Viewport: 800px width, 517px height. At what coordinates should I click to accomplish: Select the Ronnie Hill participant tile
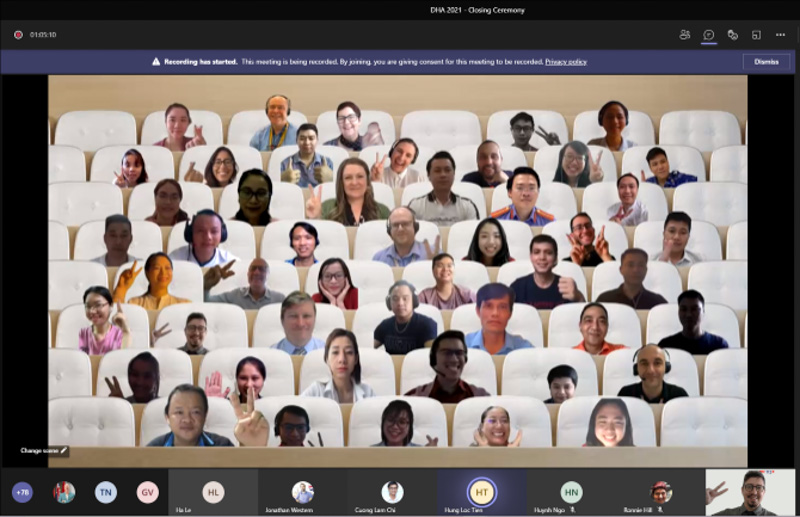tap(661, 493)
